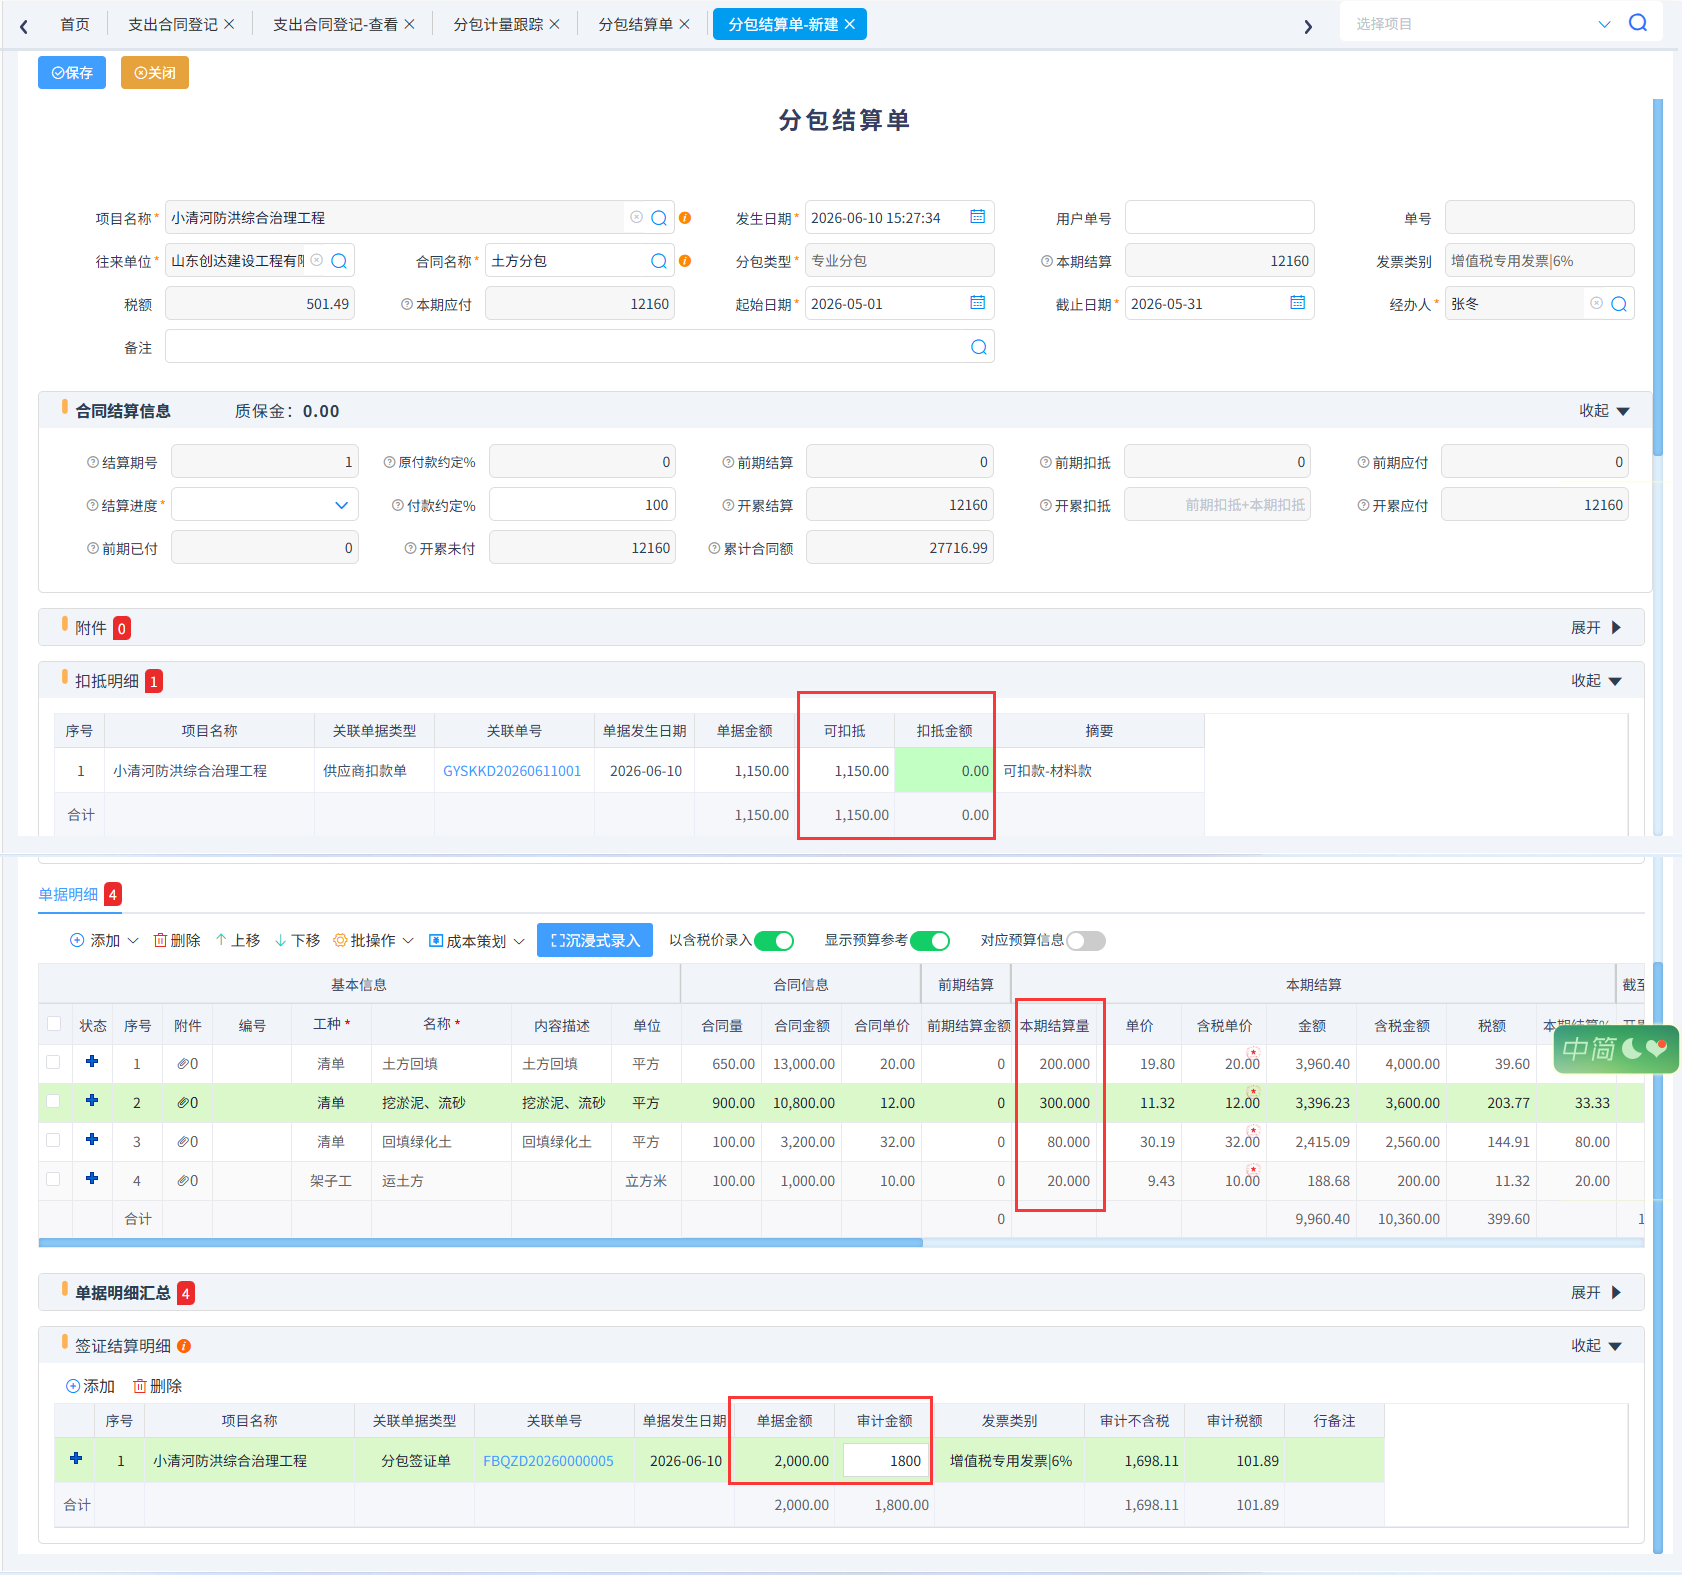Click the search icon beside project selector

coord(1638,23)
